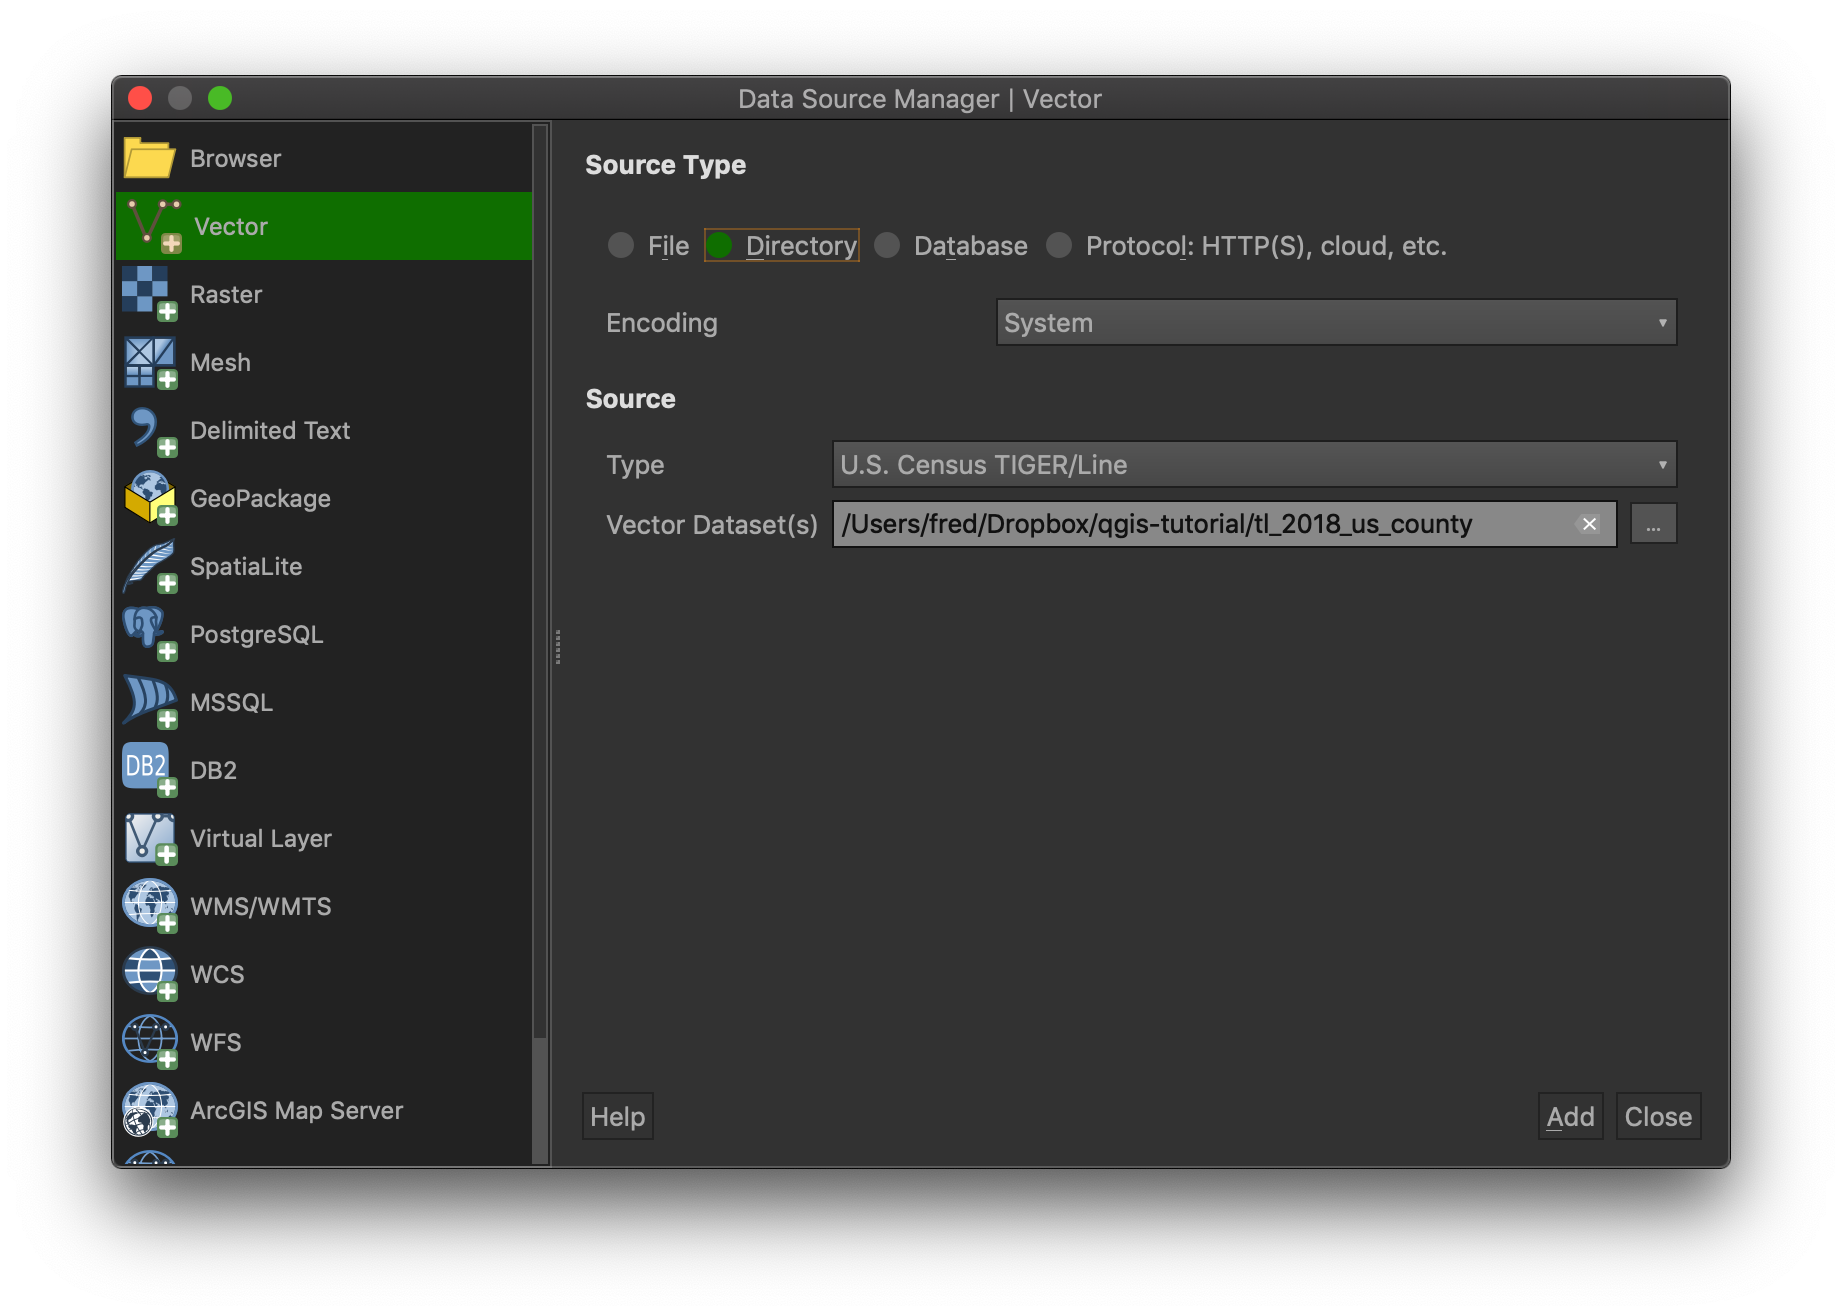The width and height of the screenshot is (1842, 1316).
Task: Click the Browser folder icon
Action: pyautogui.click(x=150, y=158)
